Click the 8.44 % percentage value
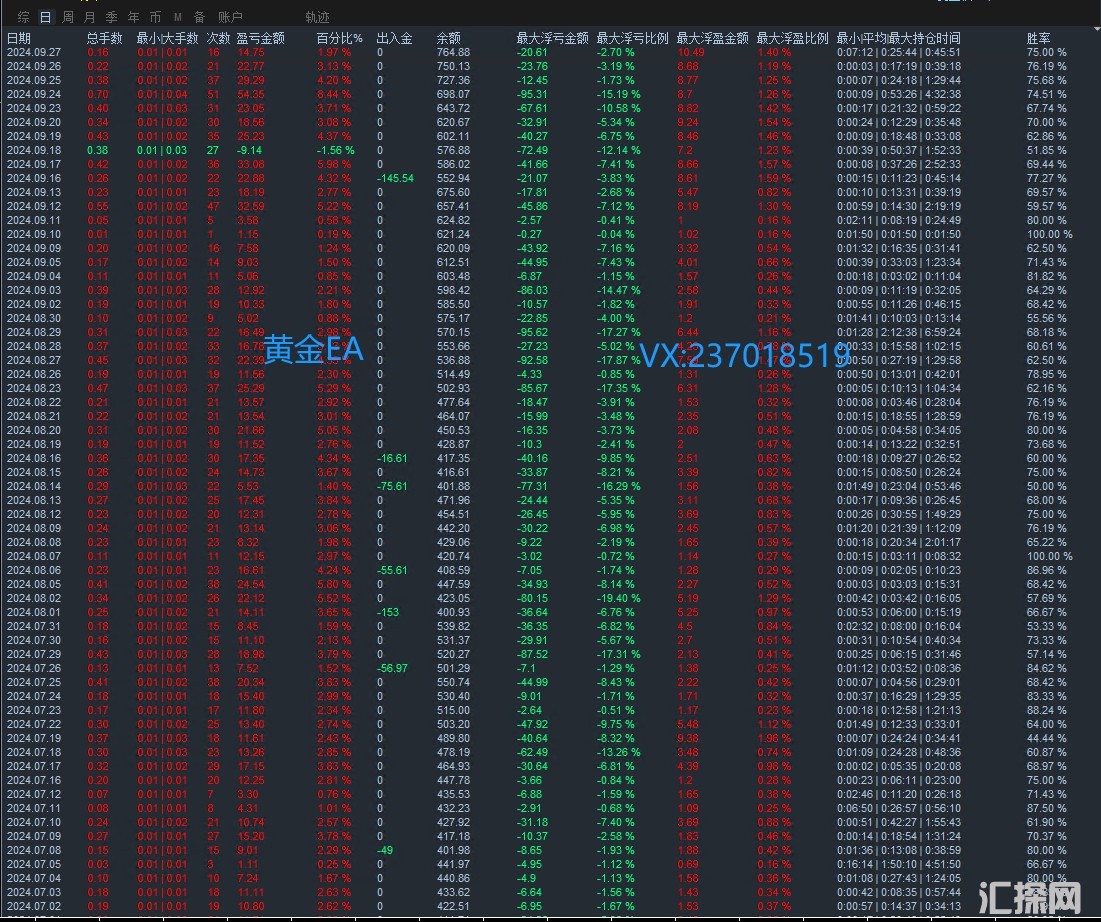The height and width of the screenshot is (922, 1101). coord(334,94)
